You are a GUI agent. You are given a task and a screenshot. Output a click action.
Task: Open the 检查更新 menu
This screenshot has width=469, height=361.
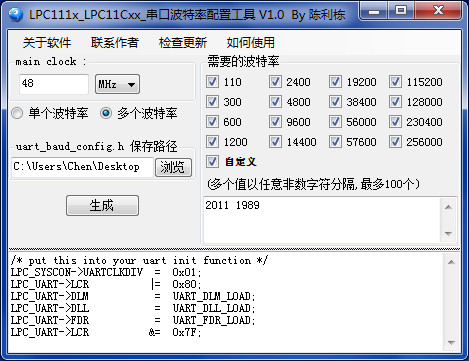pyautogui.click(x=183, y=43)
